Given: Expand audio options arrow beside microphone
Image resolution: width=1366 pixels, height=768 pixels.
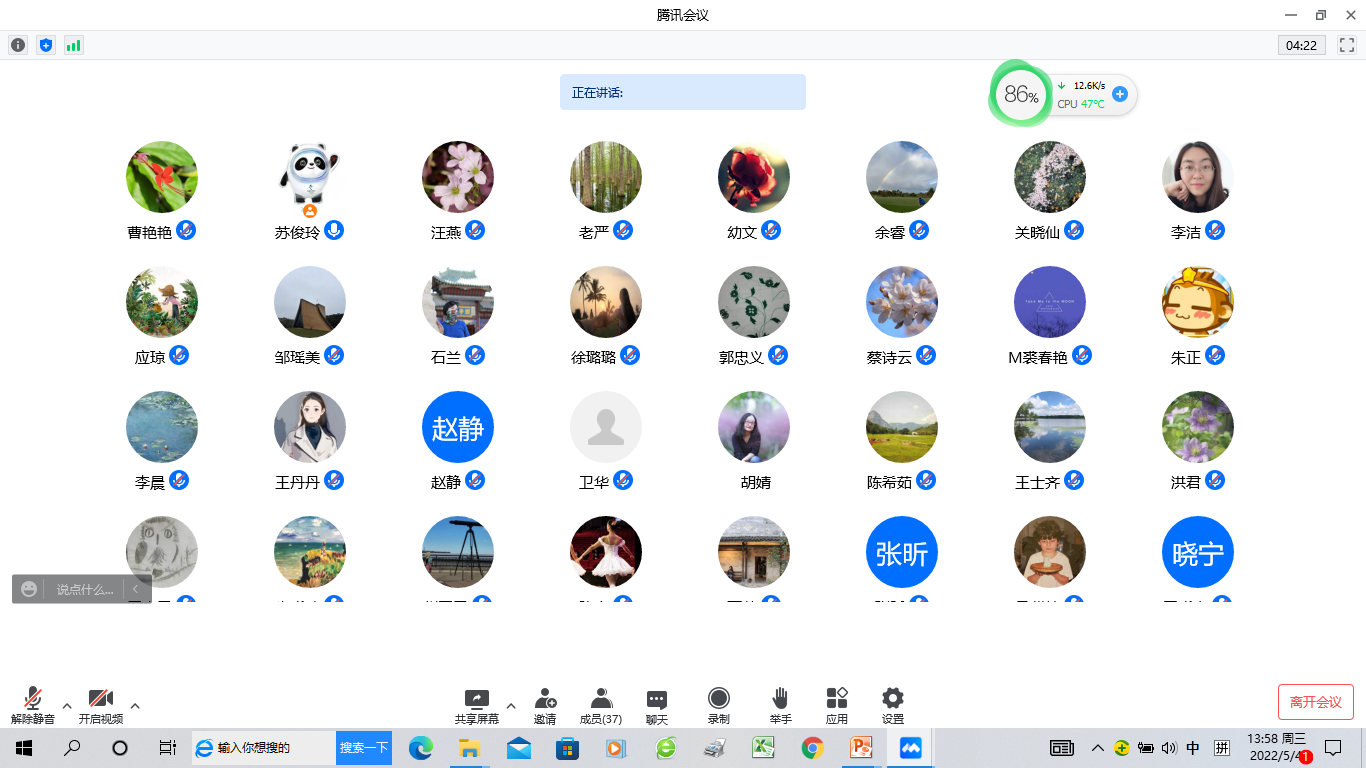Looking at the screenshot, I should [x=67, y=706].
